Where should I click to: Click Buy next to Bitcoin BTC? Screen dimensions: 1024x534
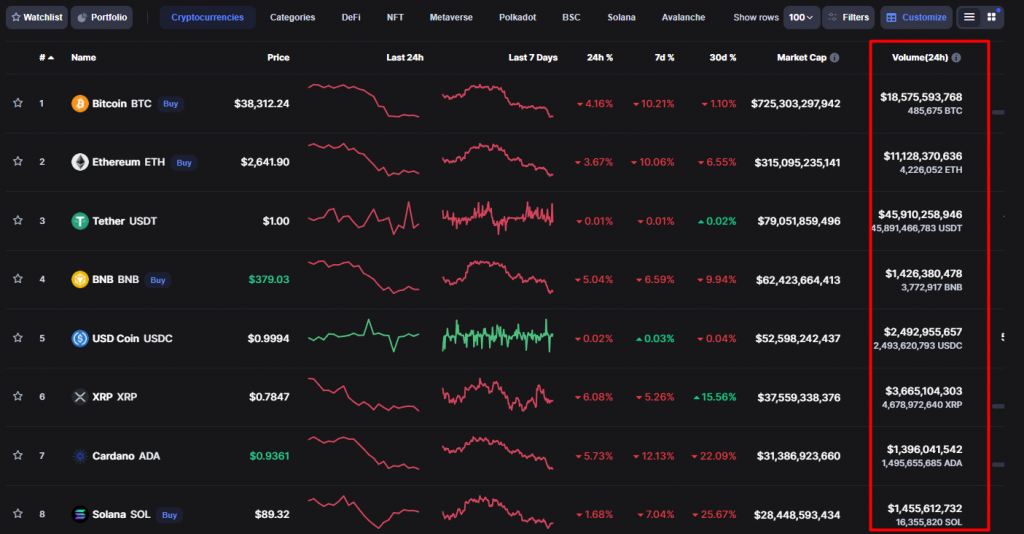tap(170, 104)
